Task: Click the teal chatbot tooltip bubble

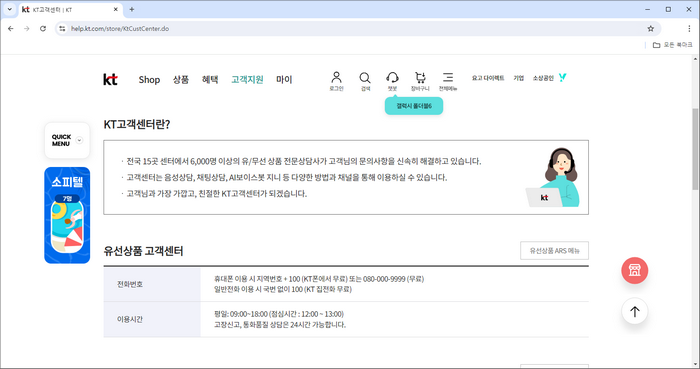Action: tap(414, 106)
